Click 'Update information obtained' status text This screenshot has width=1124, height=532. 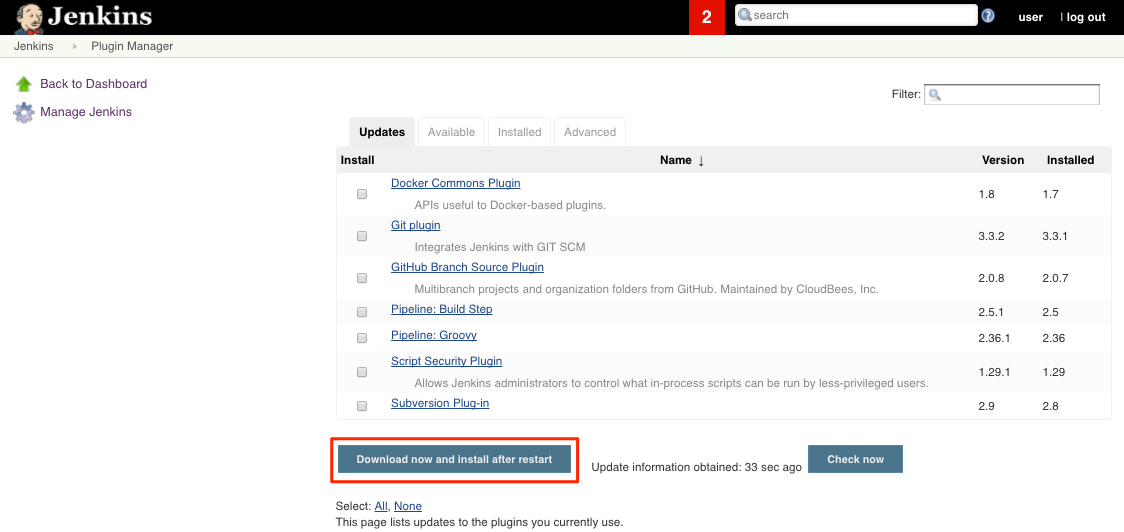coord(696,467)
